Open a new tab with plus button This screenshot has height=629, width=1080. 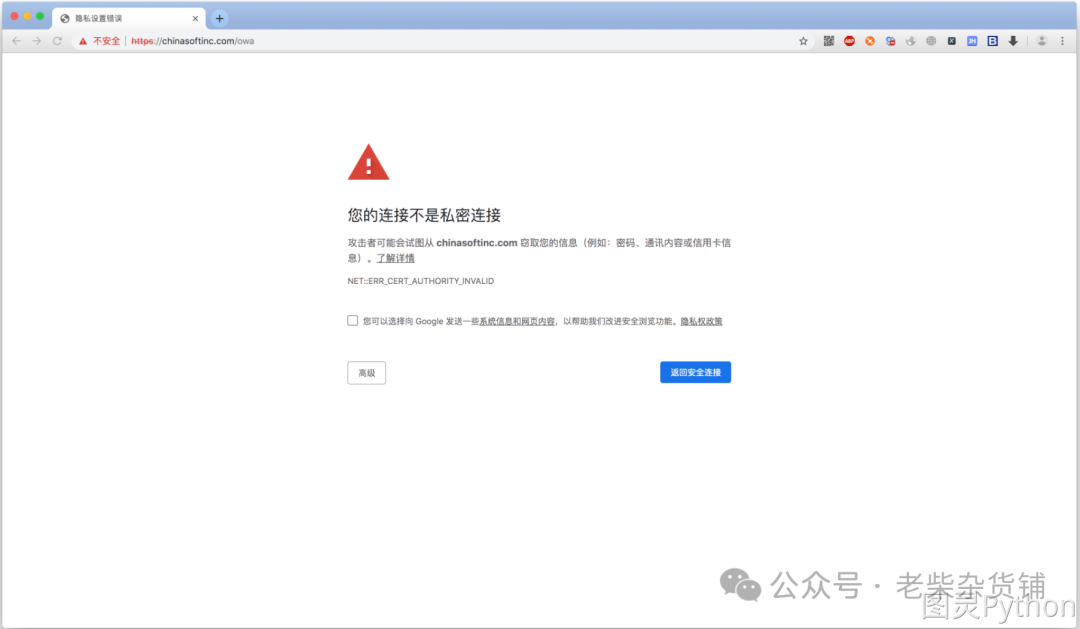click(219, 19)
